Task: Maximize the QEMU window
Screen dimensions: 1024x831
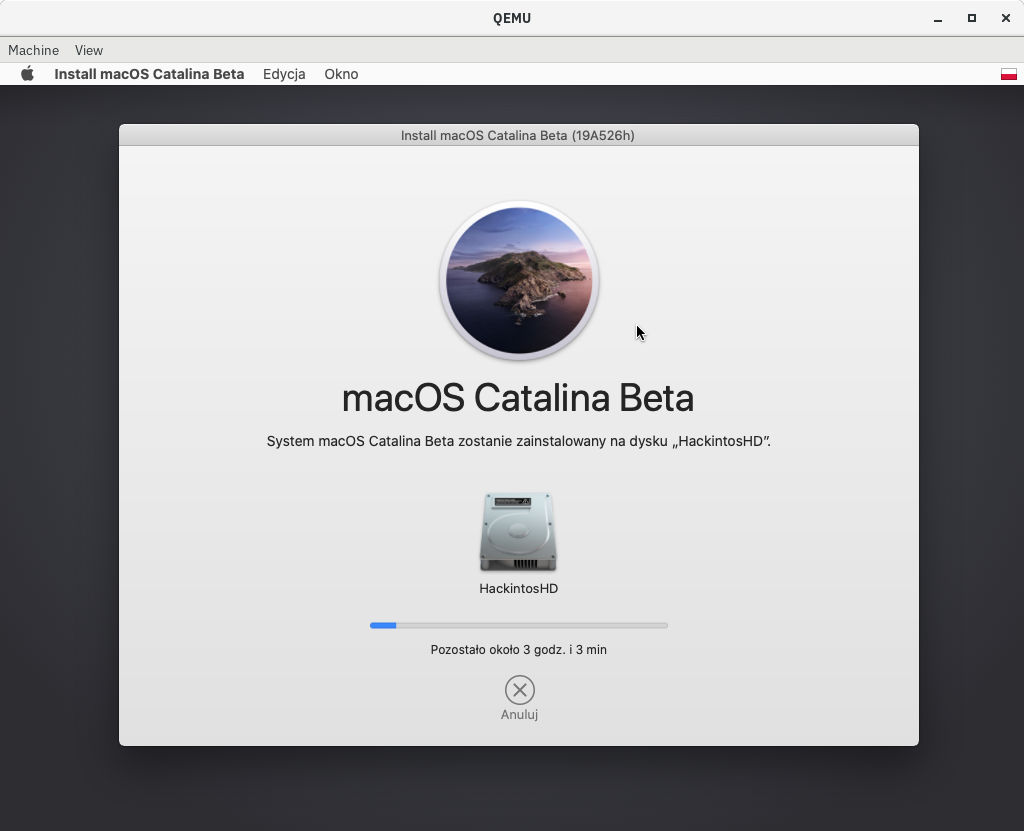Action: pos(972,18)
